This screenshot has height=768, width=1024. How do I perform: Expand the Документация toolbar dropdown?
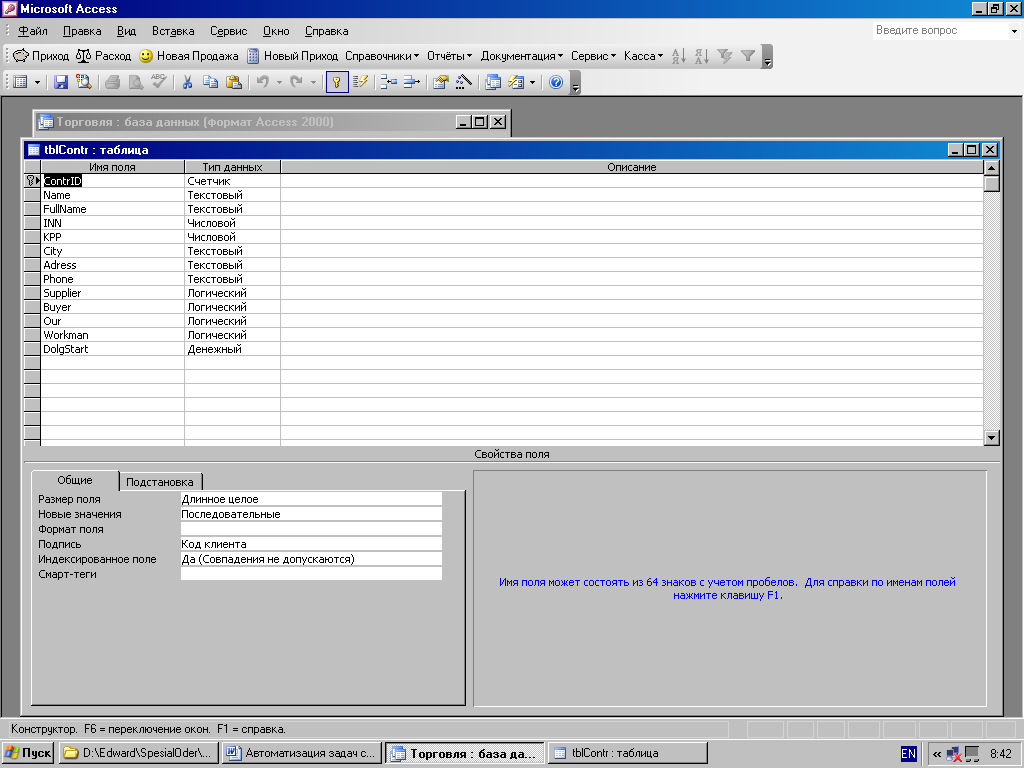522,56
